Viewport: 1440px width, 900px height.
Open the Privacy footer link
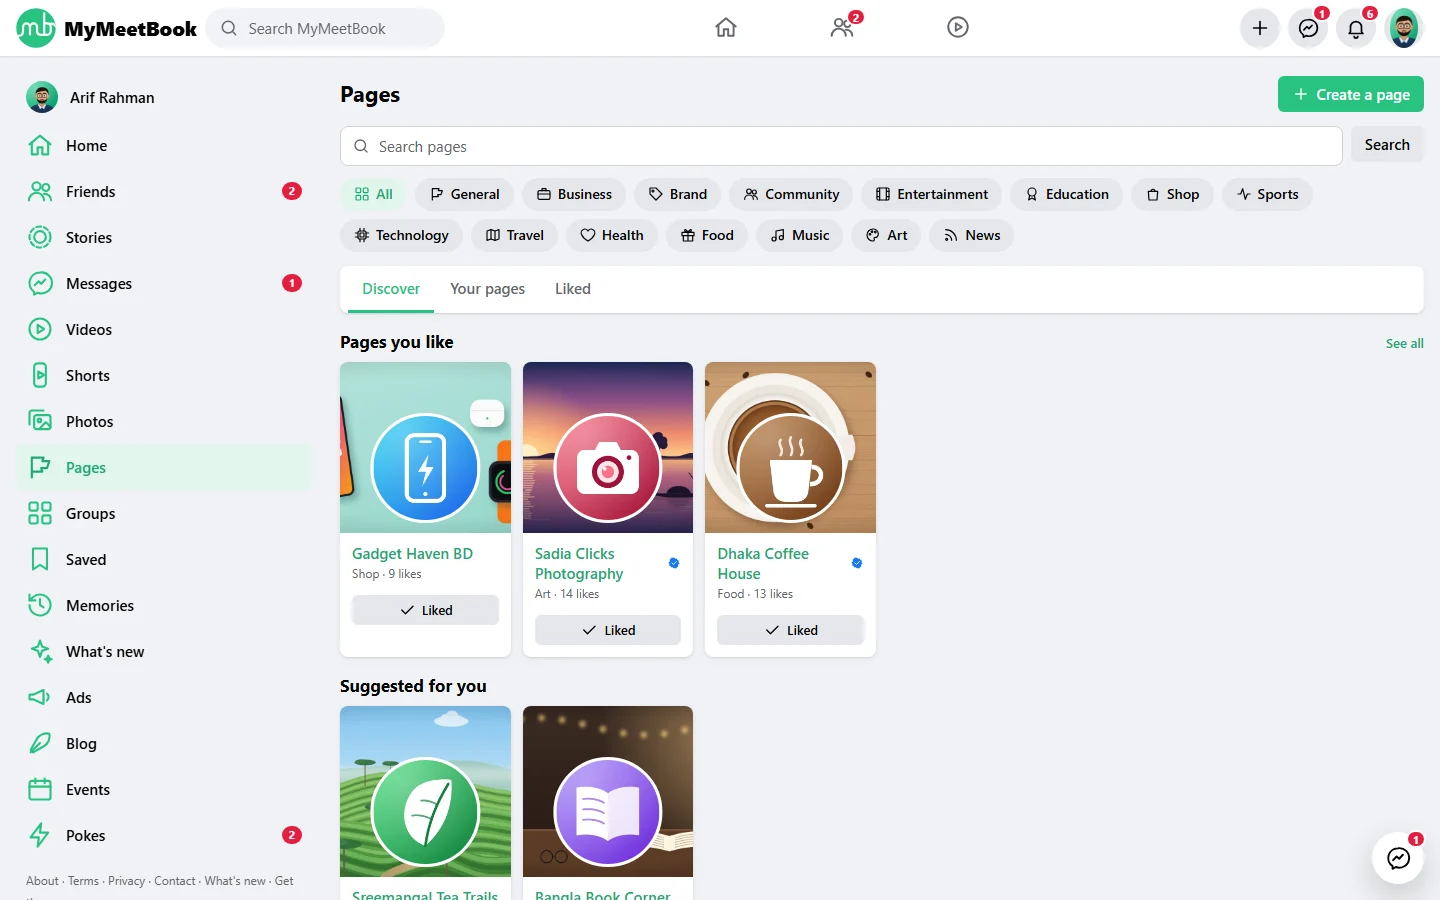(x=126, y=881)
